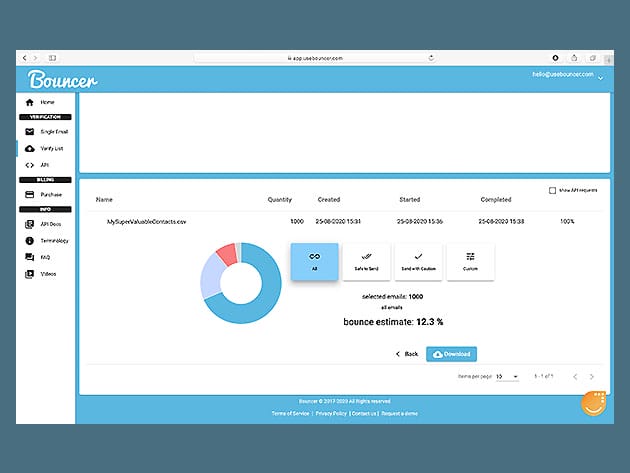Click the red segment of the donut chart
The image size is (630, 473).
[227, 255]
